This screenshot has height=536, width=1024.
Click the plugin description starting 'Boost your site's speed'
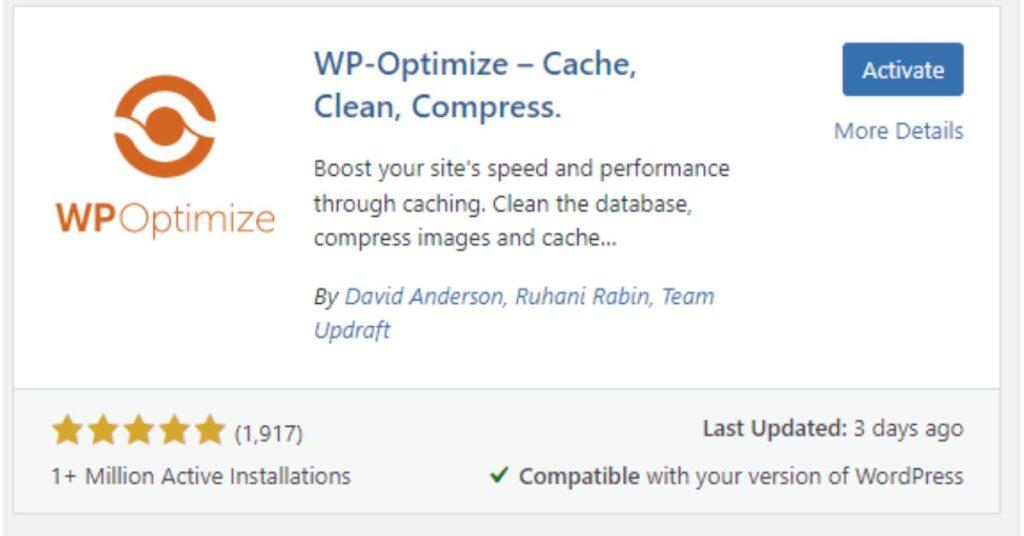[x=521, y=203]
